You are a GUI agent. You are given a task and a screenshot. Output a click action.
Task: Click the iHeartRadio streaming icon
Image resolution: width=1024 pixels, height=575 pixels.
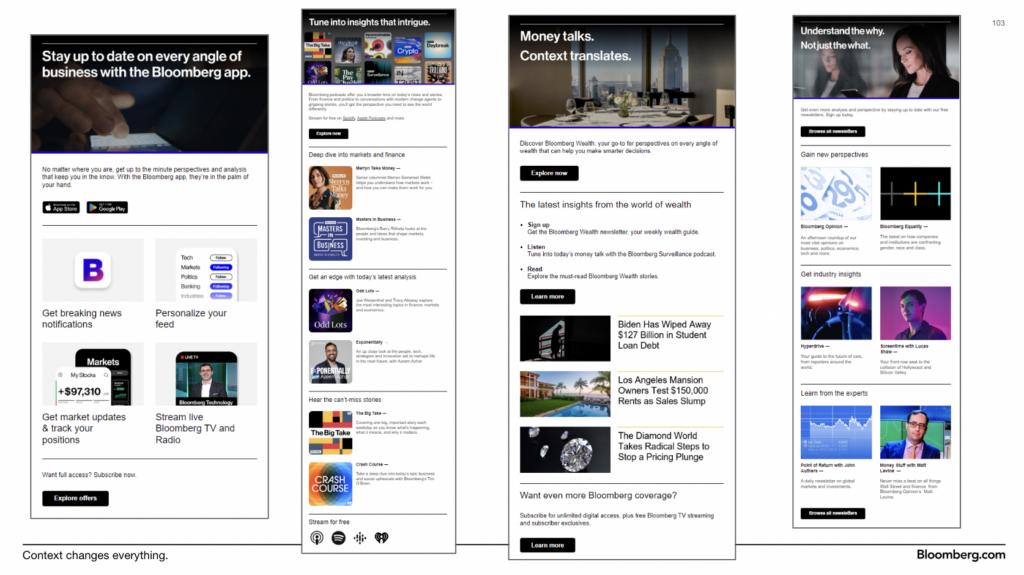point(381,538)
